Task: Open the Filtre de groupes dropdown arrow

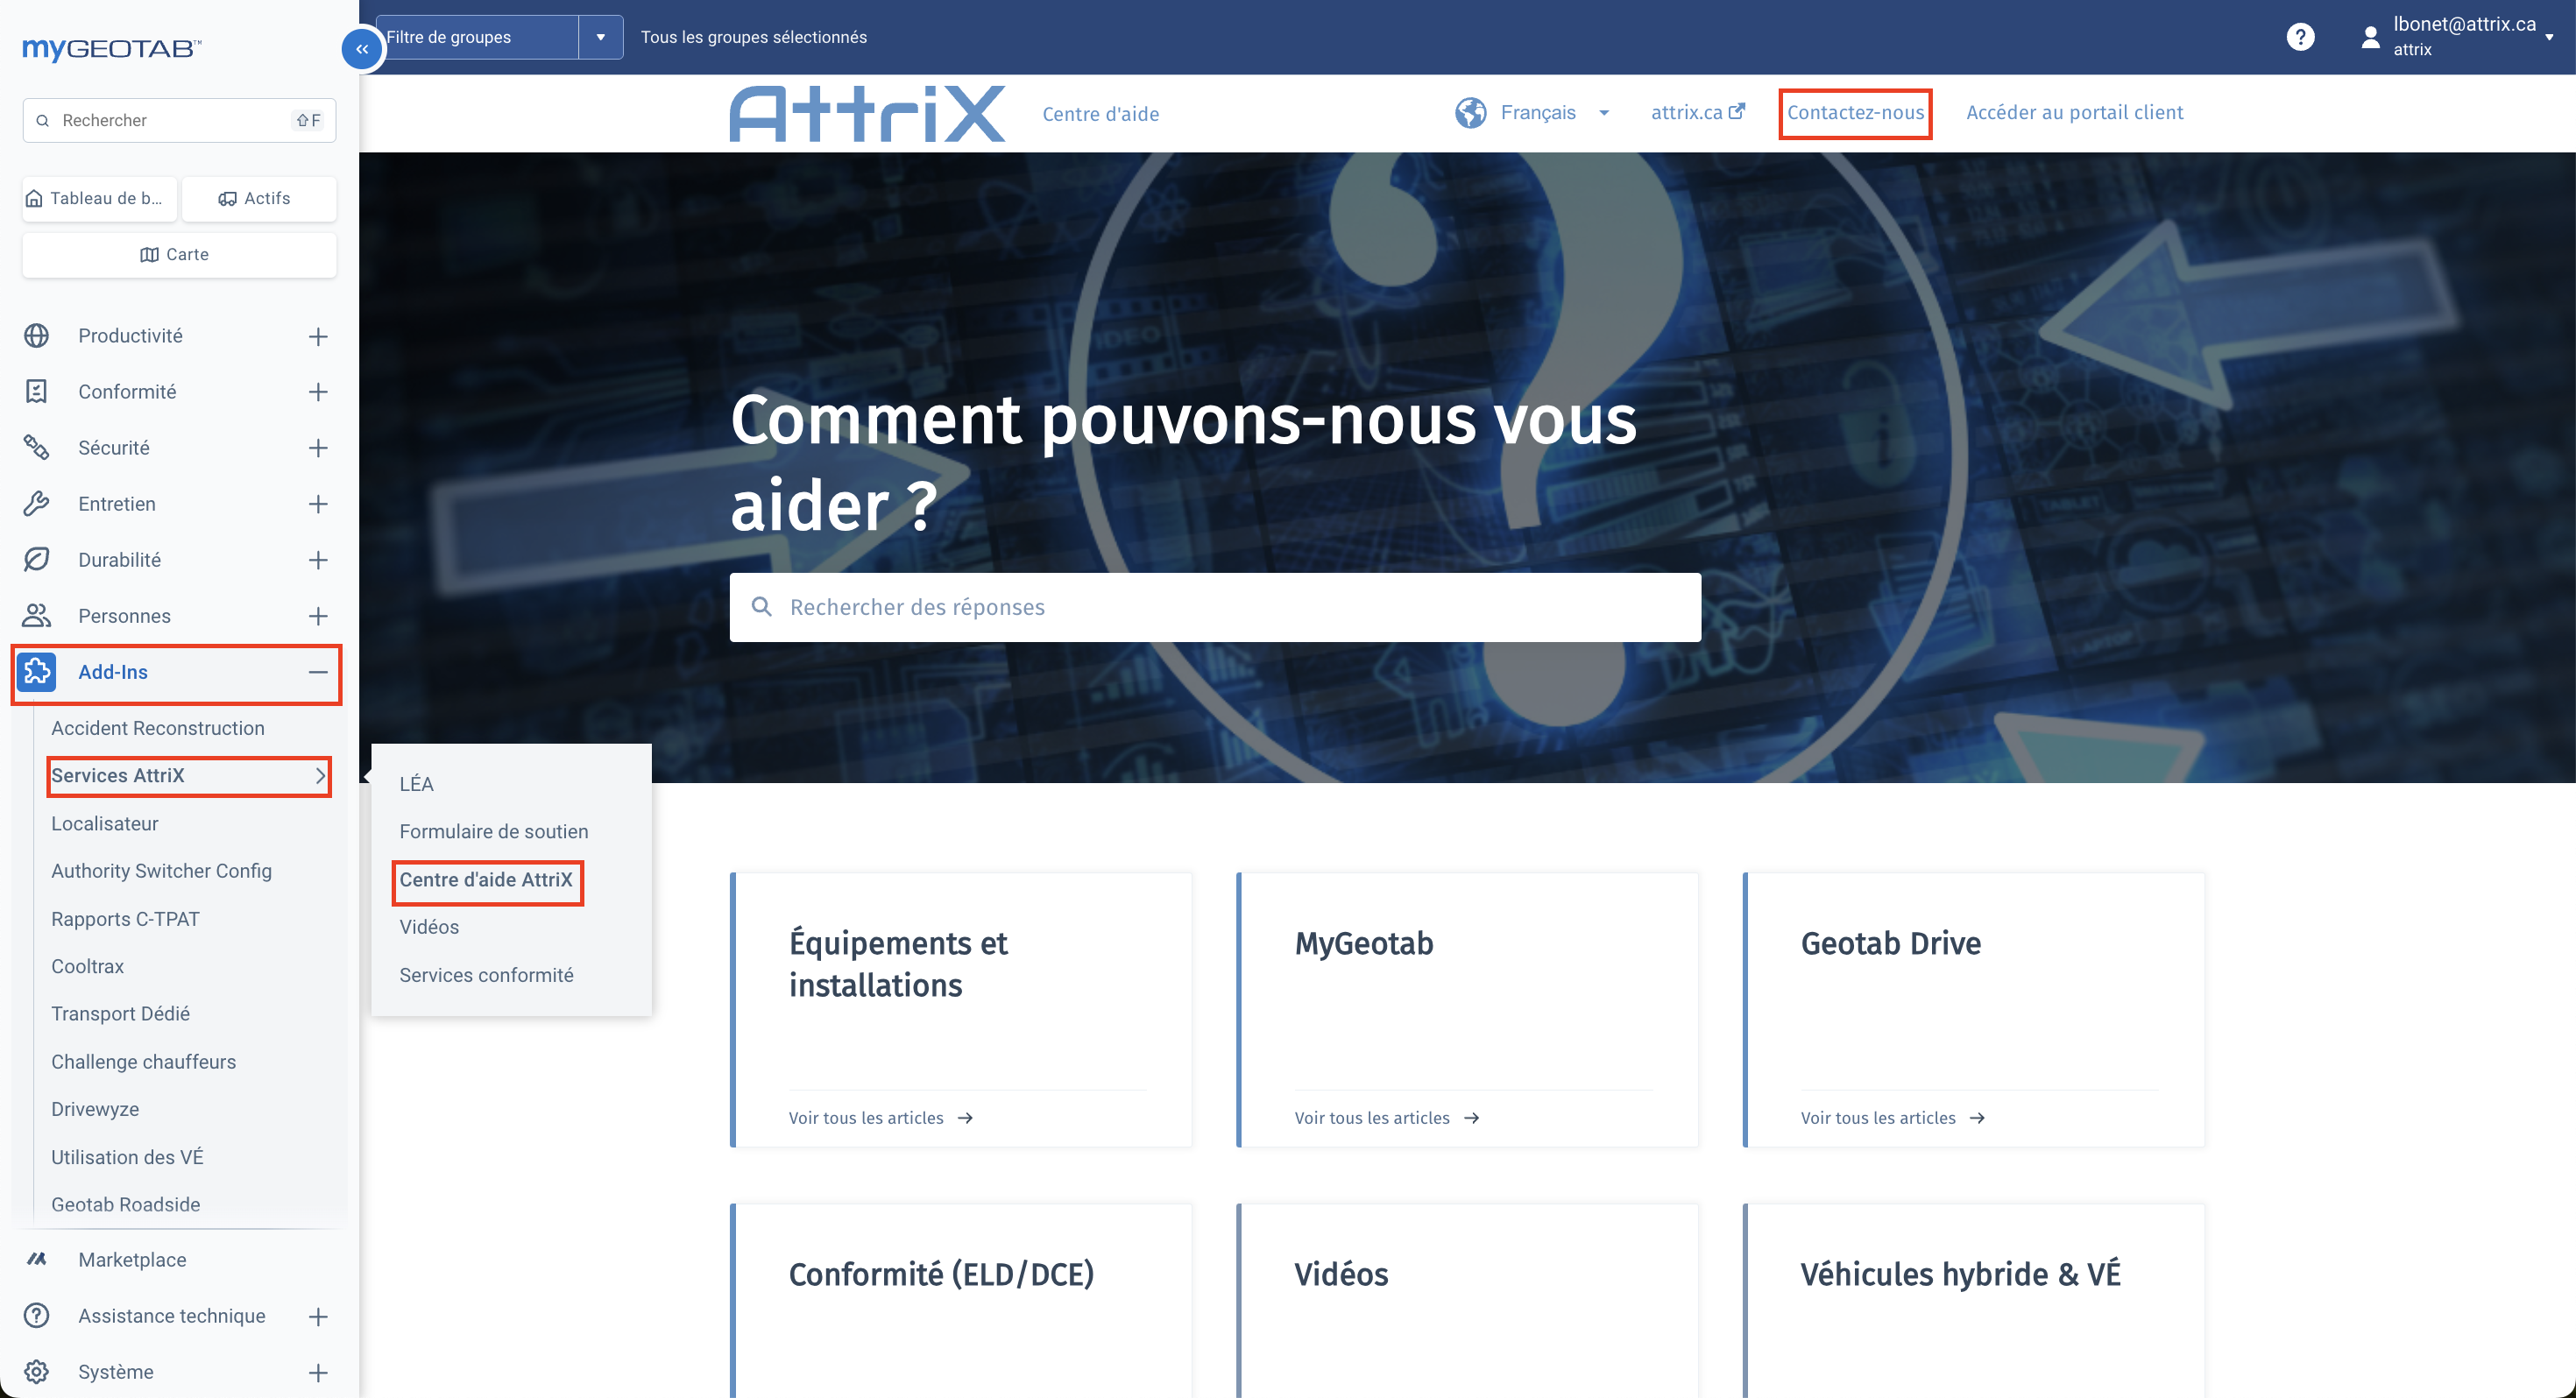Action: click(x=601, y=37)
